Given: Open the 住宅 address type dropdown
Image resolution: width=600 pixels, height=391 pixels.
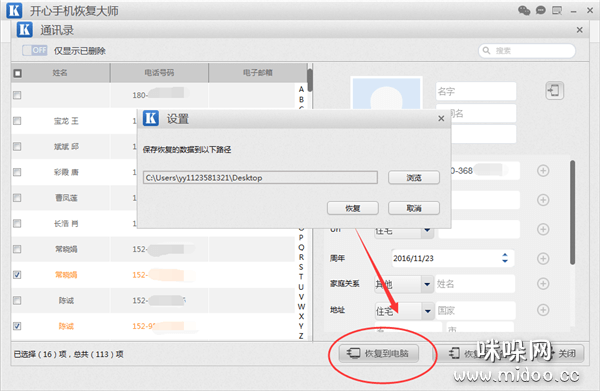Looking at the screenshot, I should 404,311.
